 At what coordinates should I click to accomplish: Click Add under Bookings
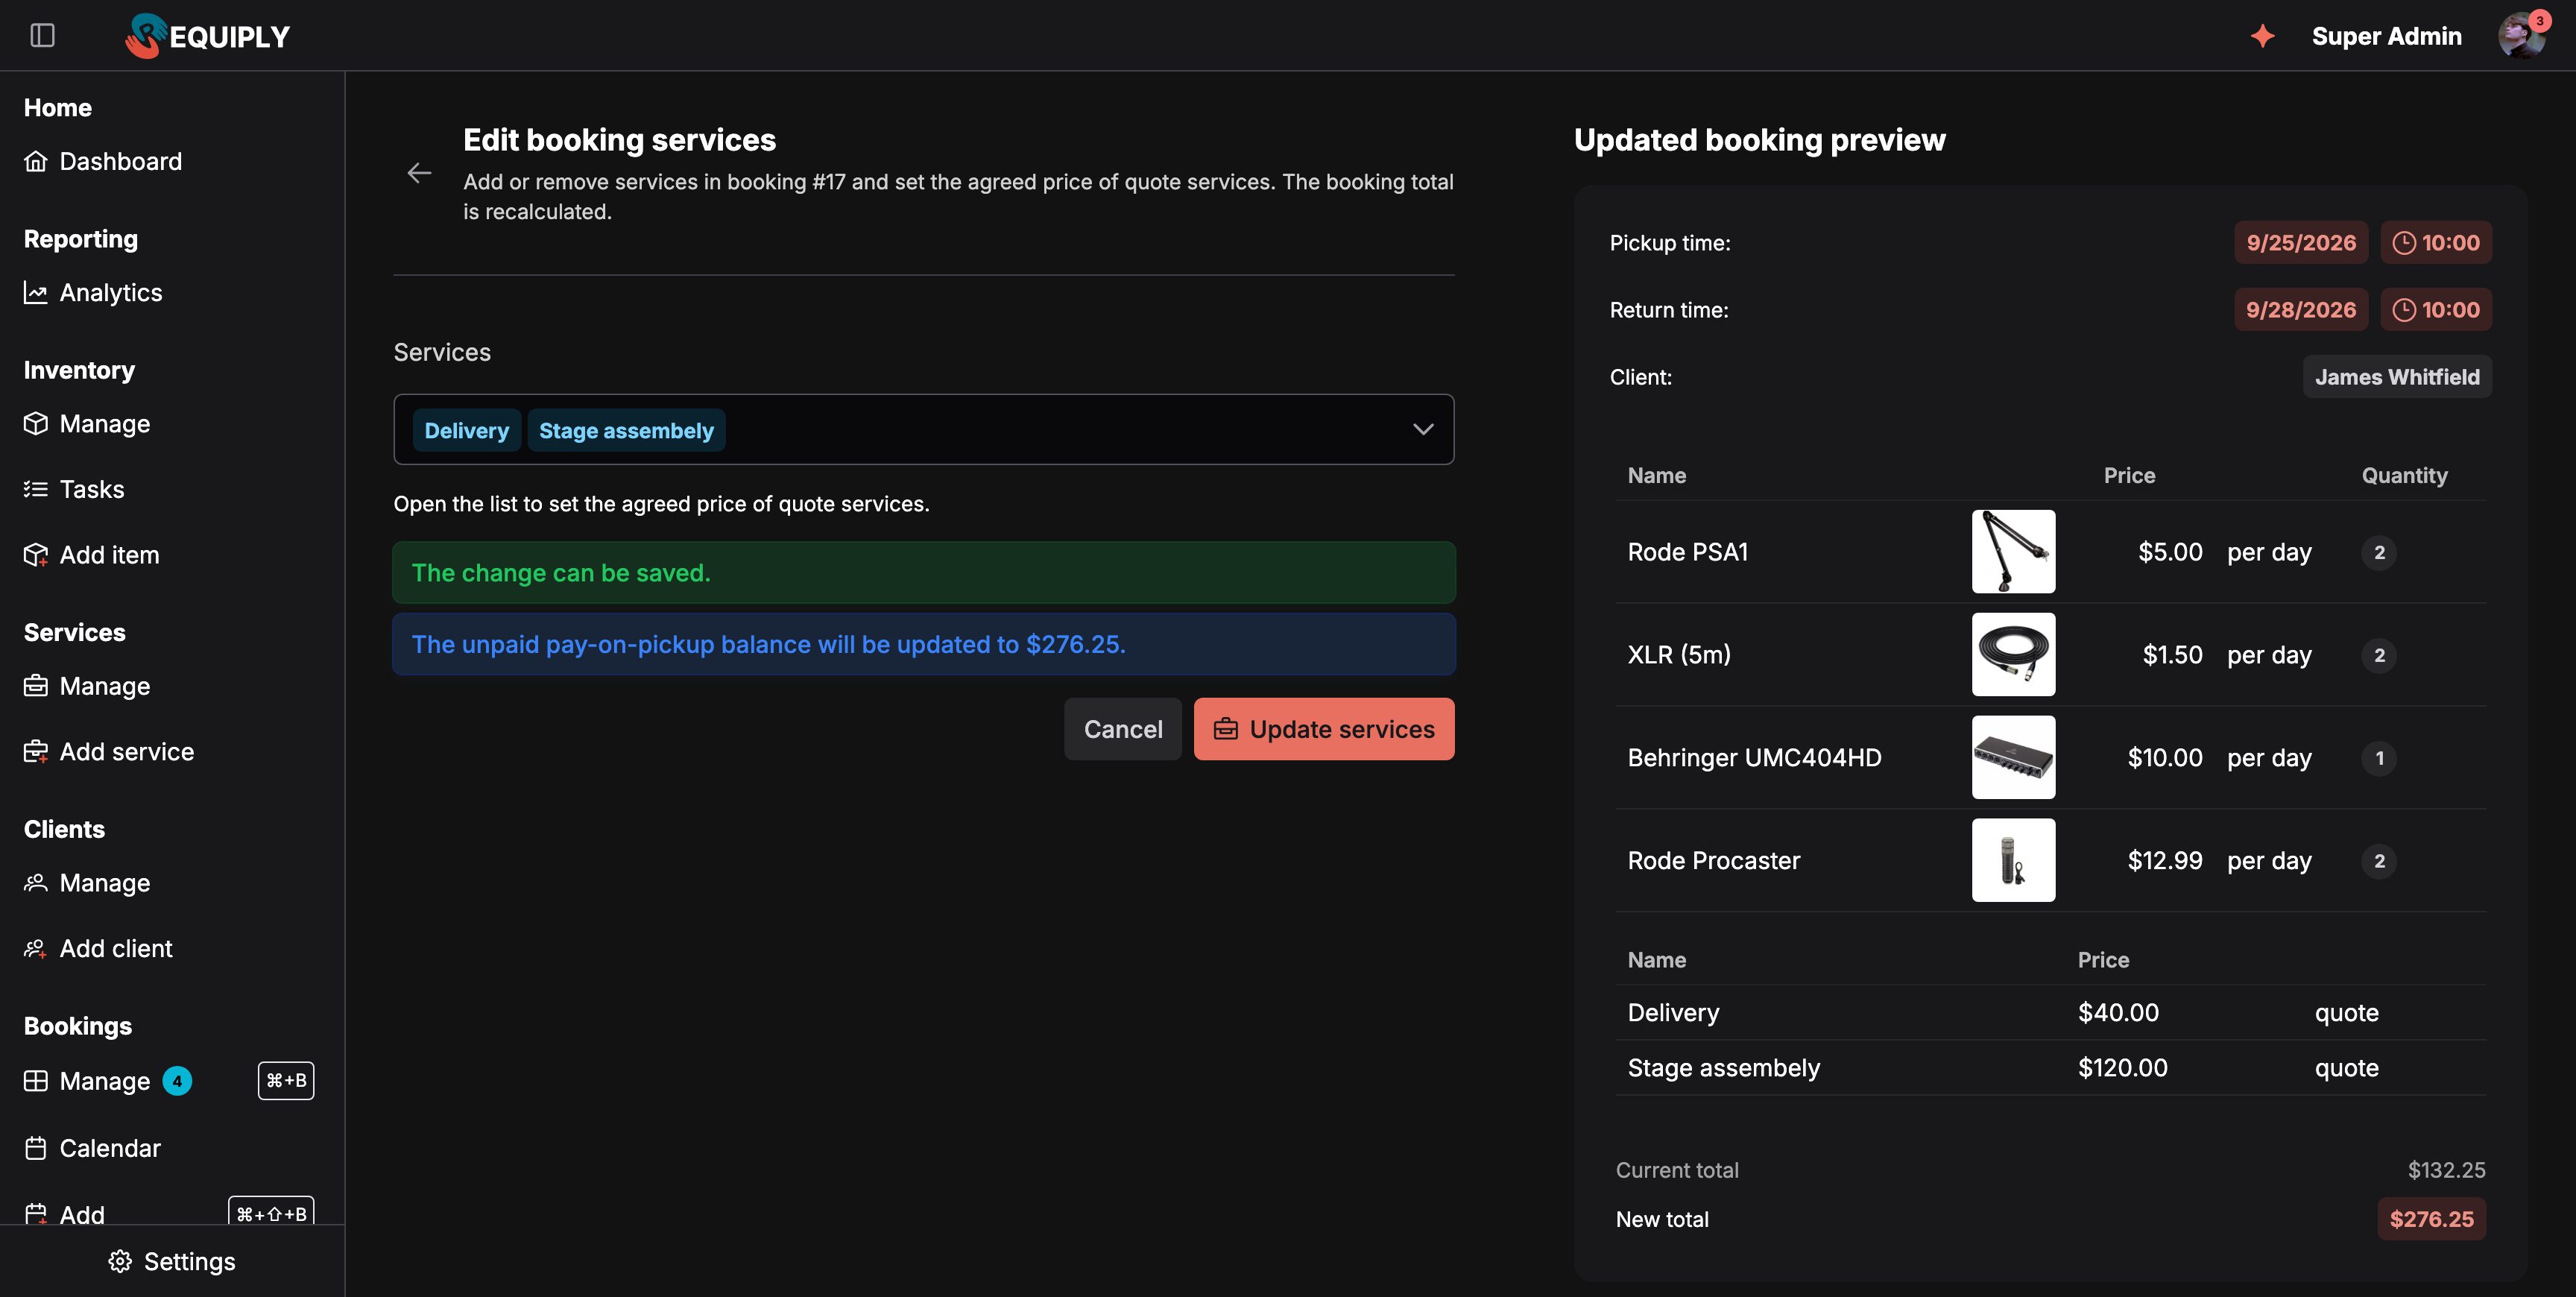point(64,1214)
